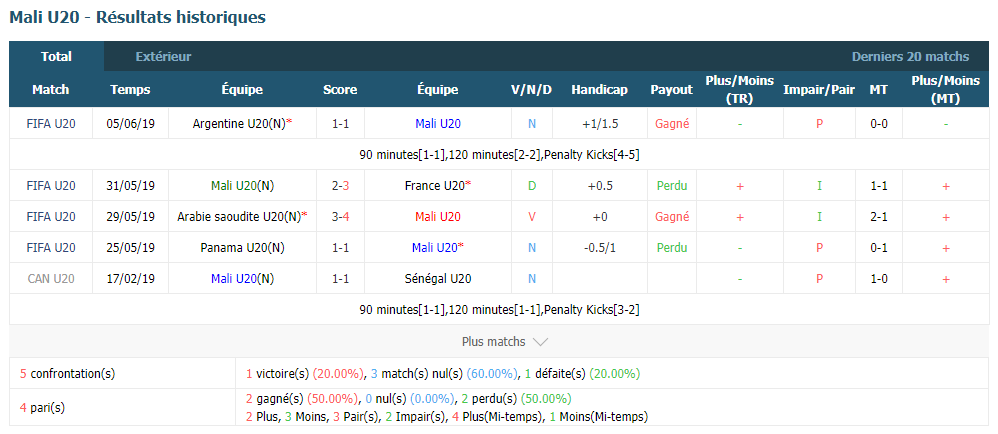The image size is (998, 434).
Task: Click the 1-1 score in the Sénégal U20 row
Action: click(x=341, y=279)
